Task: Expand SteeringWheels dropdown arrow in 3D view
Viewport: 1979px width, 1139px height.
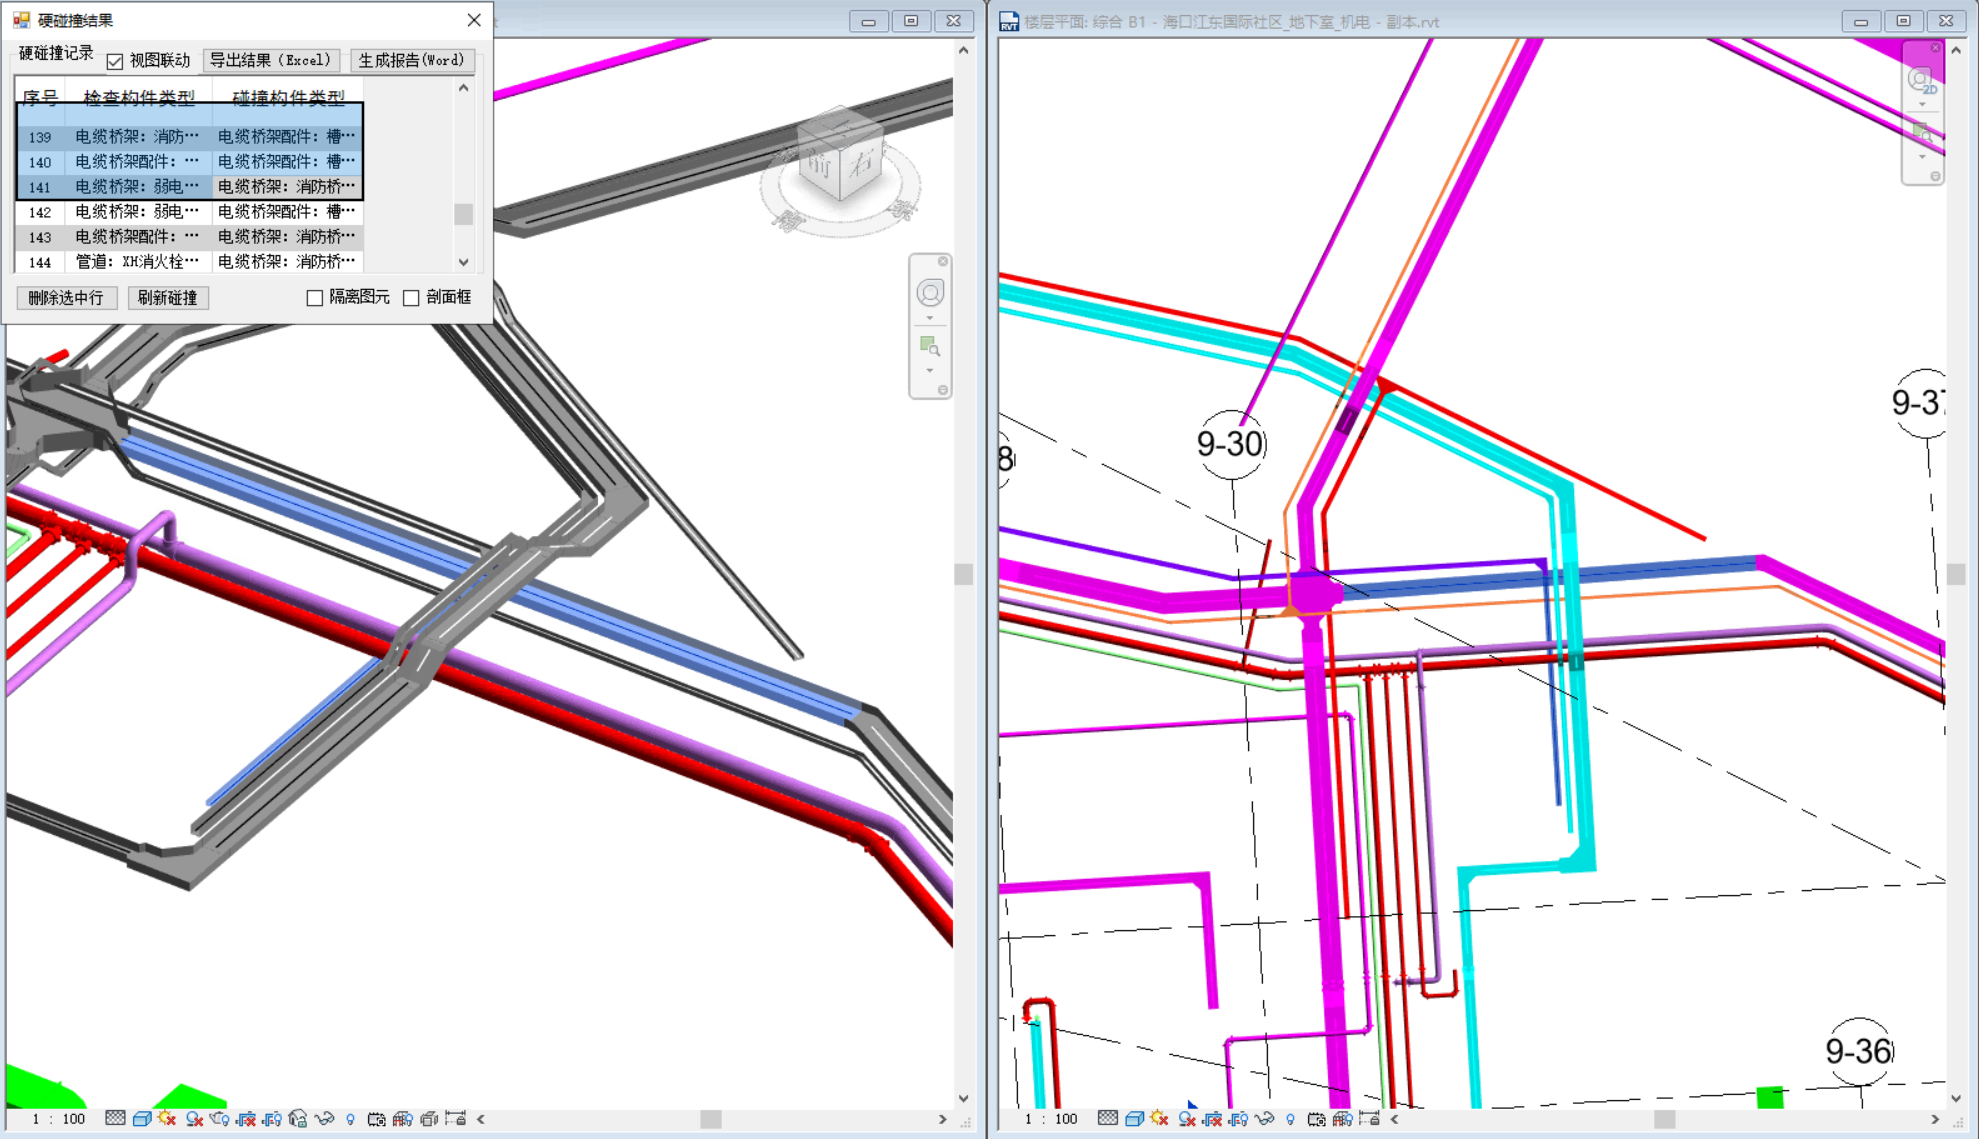Action: coord(930,318)
